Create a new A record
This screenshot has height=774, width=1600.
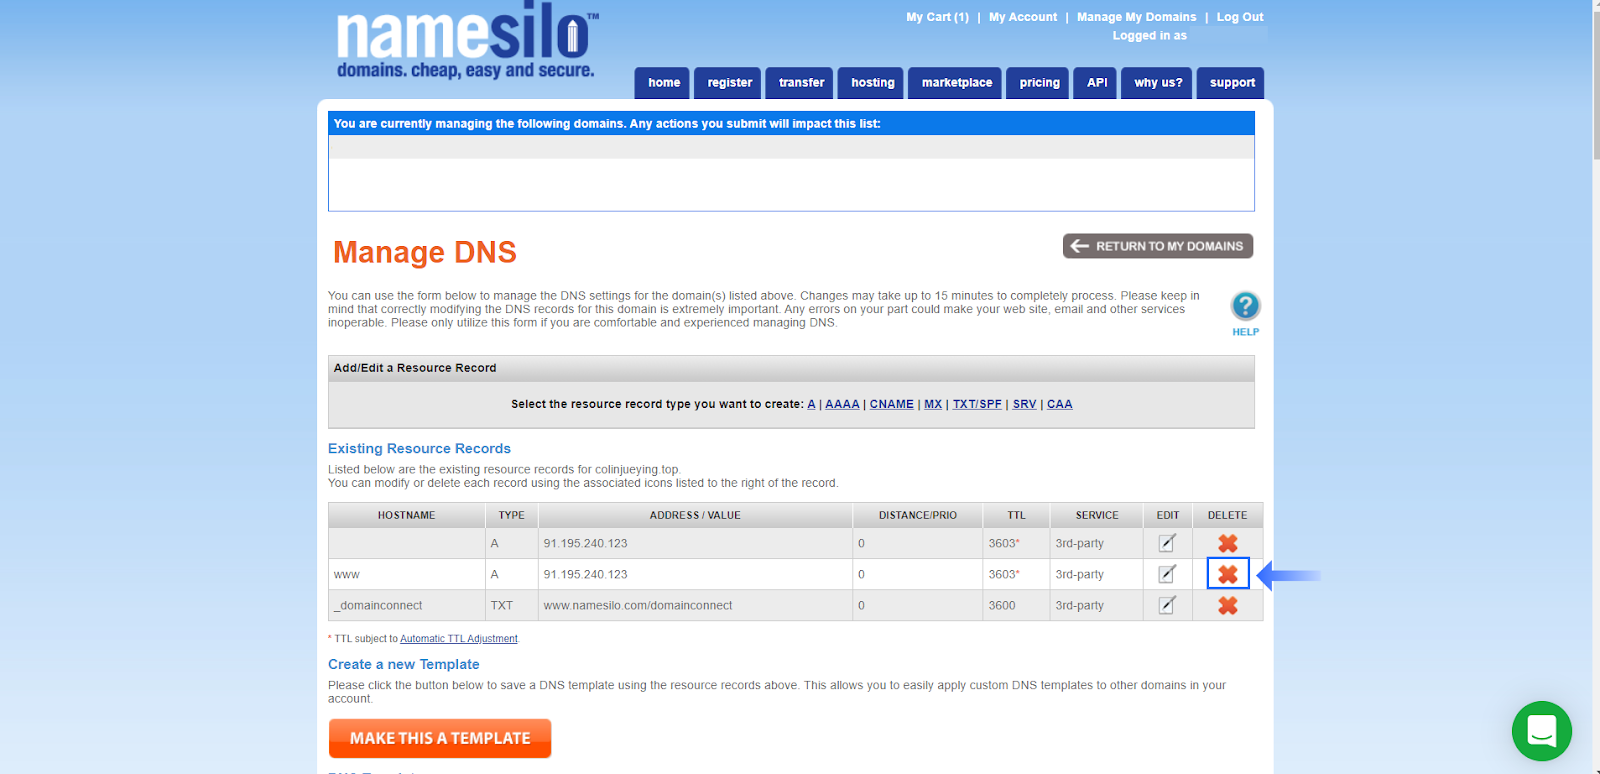pyautogui.click(x=811, y=404)
